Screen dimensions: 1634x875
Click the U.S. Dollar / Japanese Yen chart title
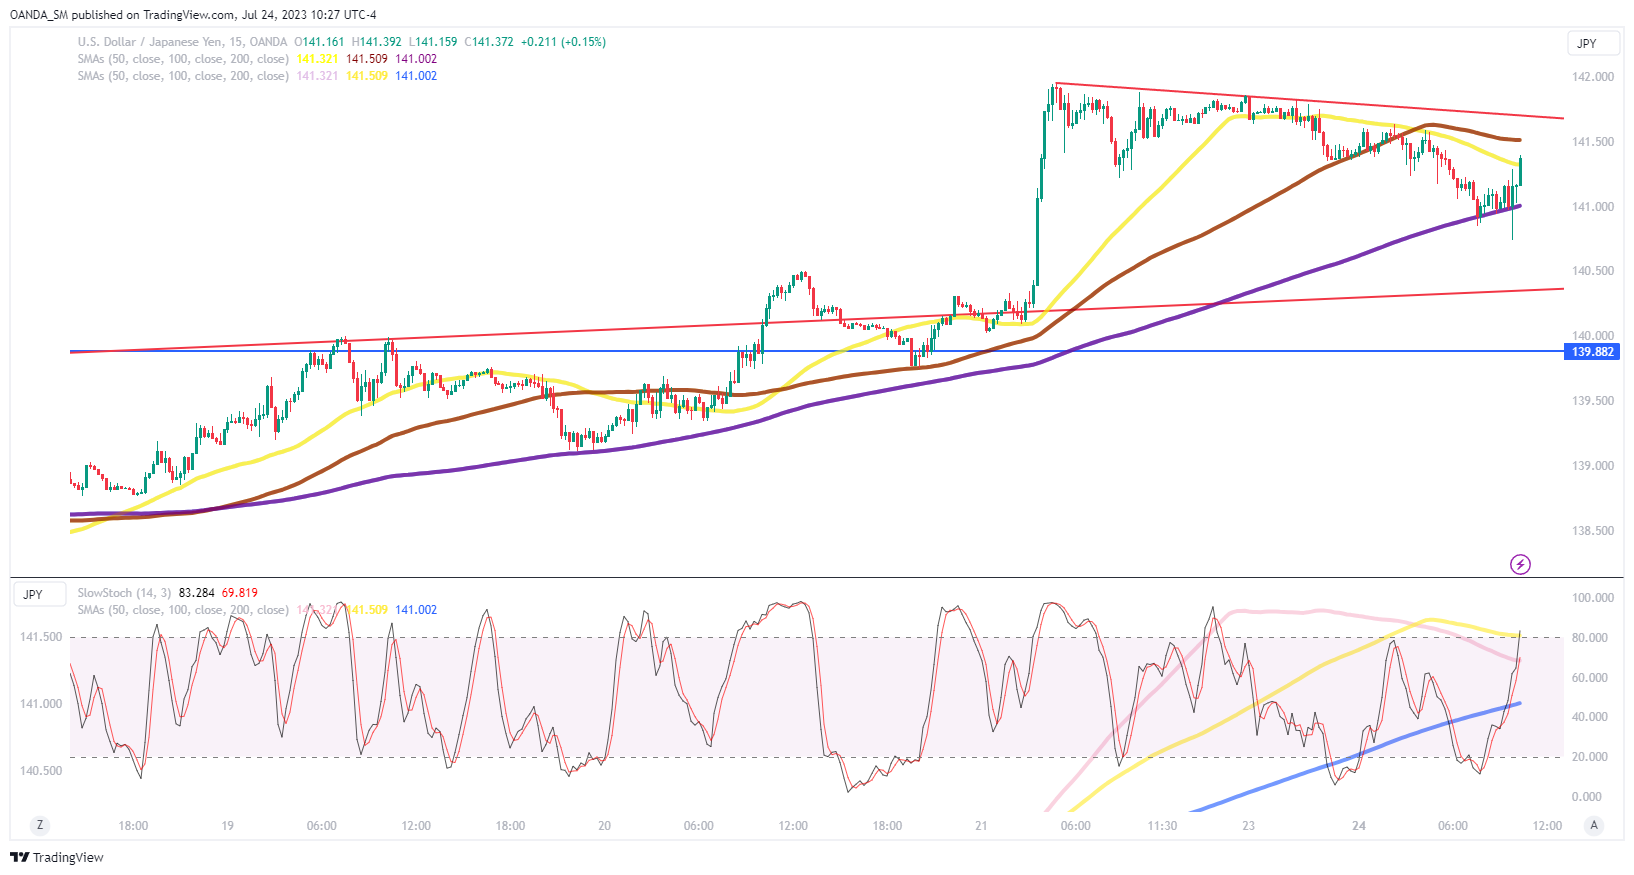pos(182,42)
